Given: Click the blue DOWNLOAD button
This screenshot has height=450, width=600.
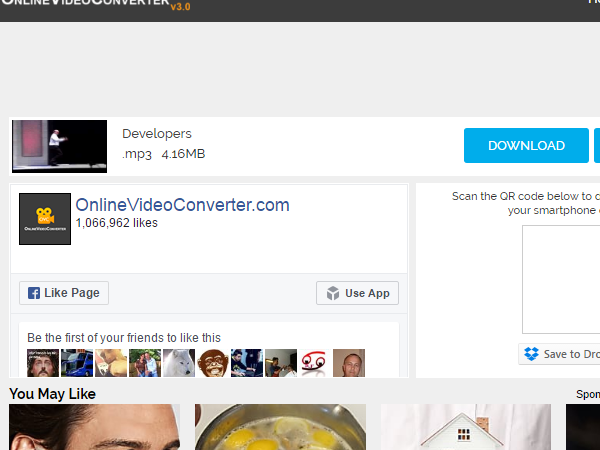Looking at the screenshot, I should click(526, 145).
